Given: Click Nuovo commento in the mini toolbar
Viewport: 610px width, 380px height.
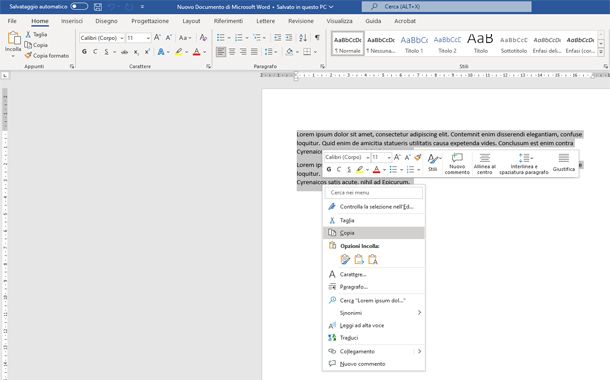Looking at the screenshot, I should 457,164.
